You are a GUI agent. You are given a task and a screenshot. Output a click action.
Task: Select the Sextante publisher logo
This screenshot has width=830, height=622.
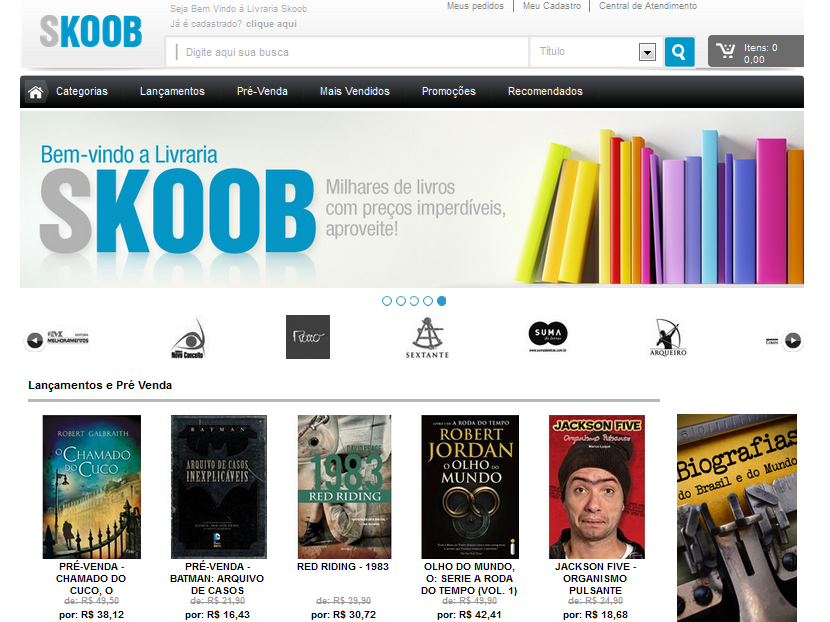pyautogui.click(x=426, y=336)
